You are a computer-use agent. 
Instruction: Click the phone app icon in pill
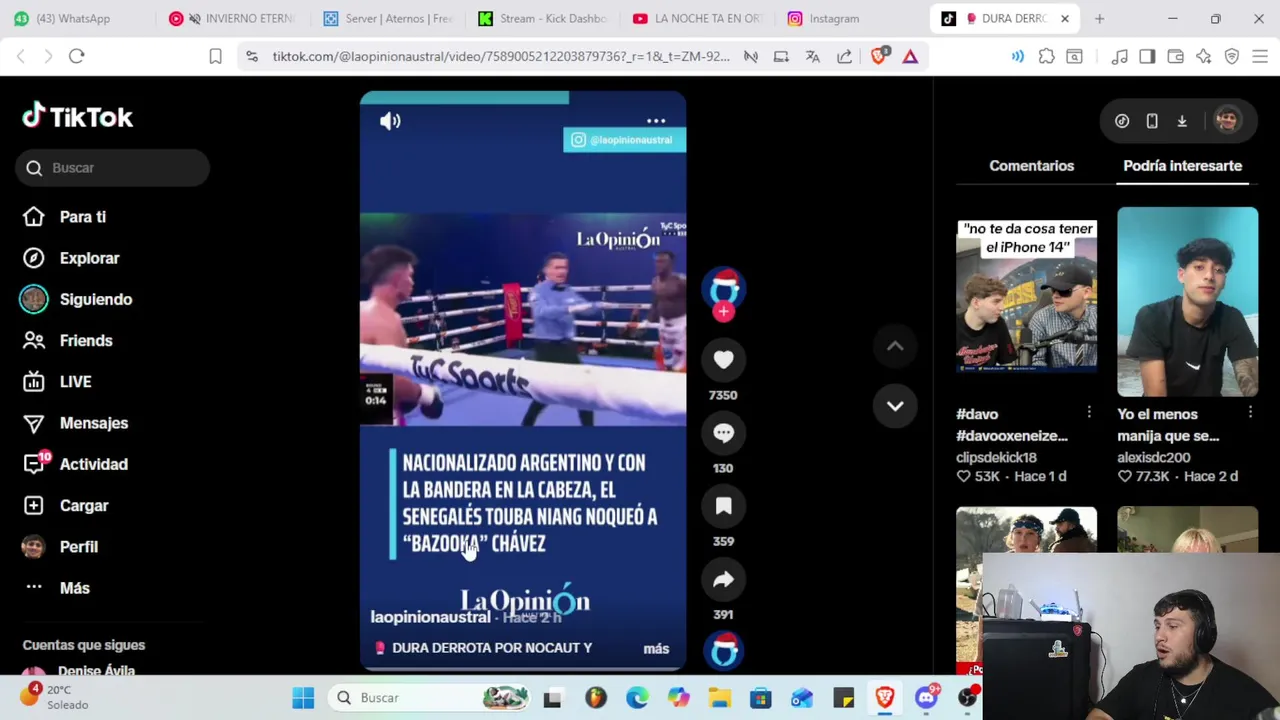(1152, 121)
